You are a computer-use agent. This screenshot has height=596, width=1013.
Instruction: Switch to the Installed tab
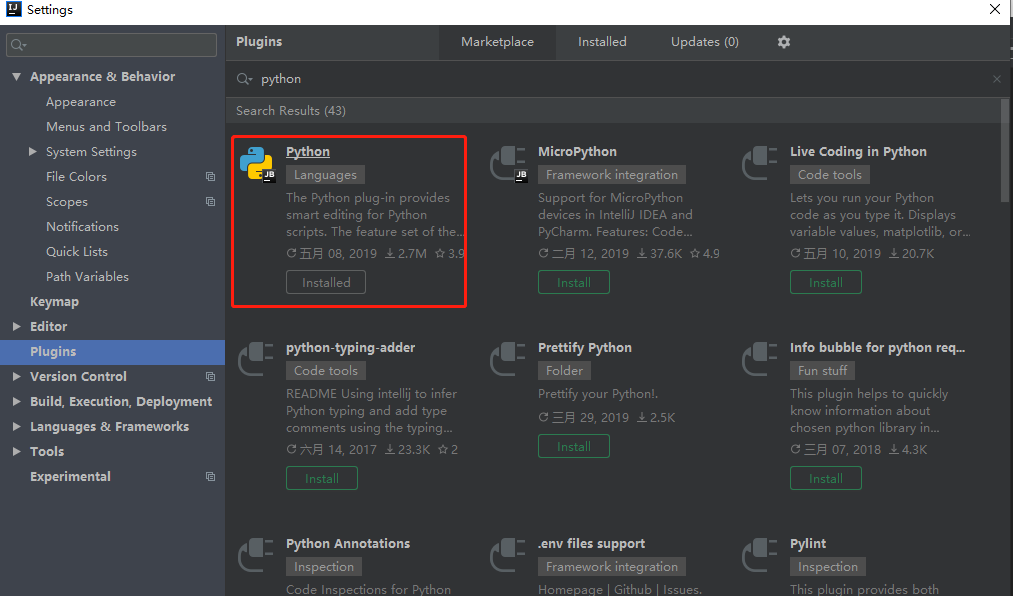602,43
